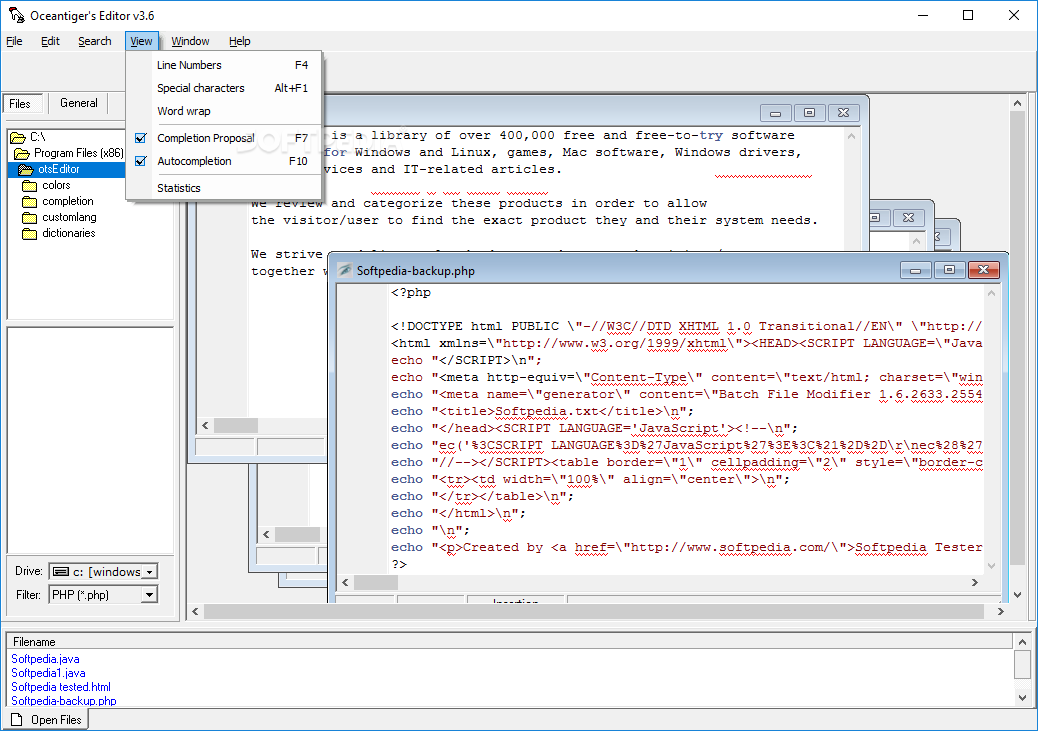Viewport: 1038px width, 731px height.
Task: Close the background text document window
Action: 843,113
